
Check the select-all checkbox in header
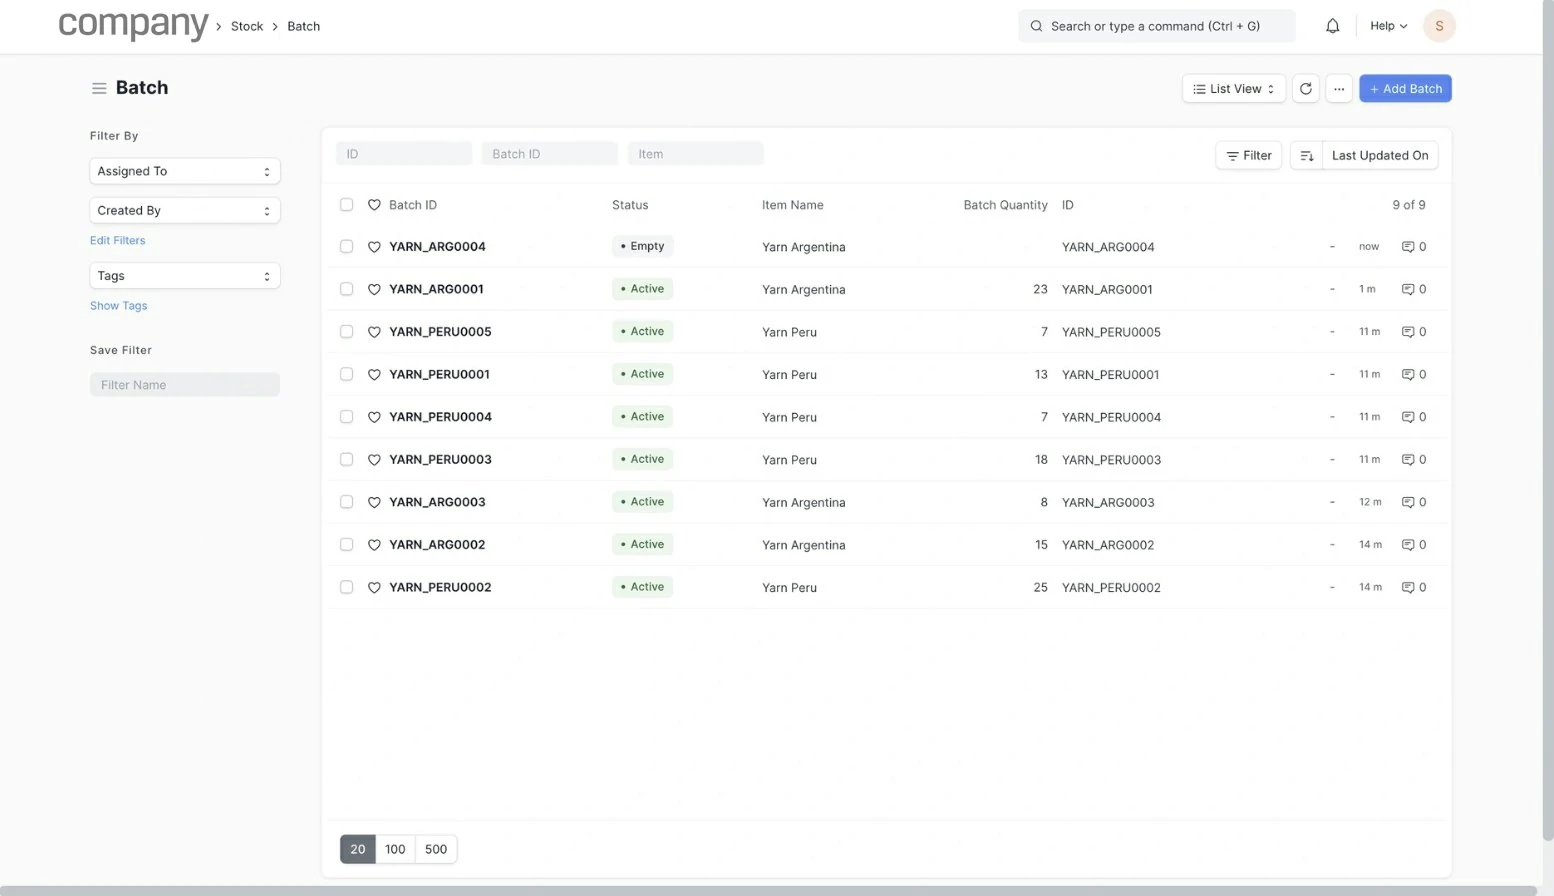click(x=347, y=205)
